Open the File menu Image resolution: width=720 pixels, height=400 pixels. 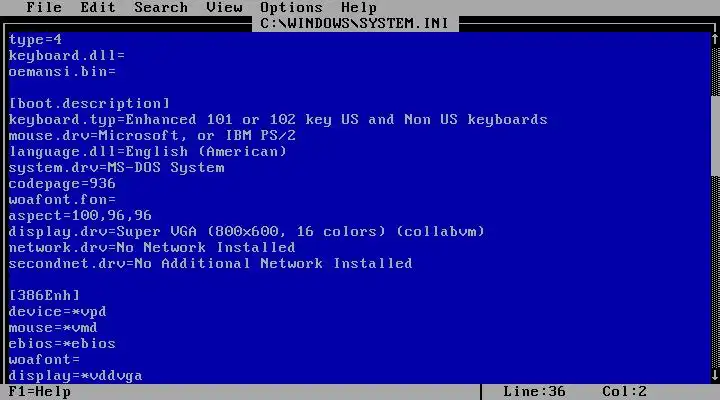[x=44, y=7]
